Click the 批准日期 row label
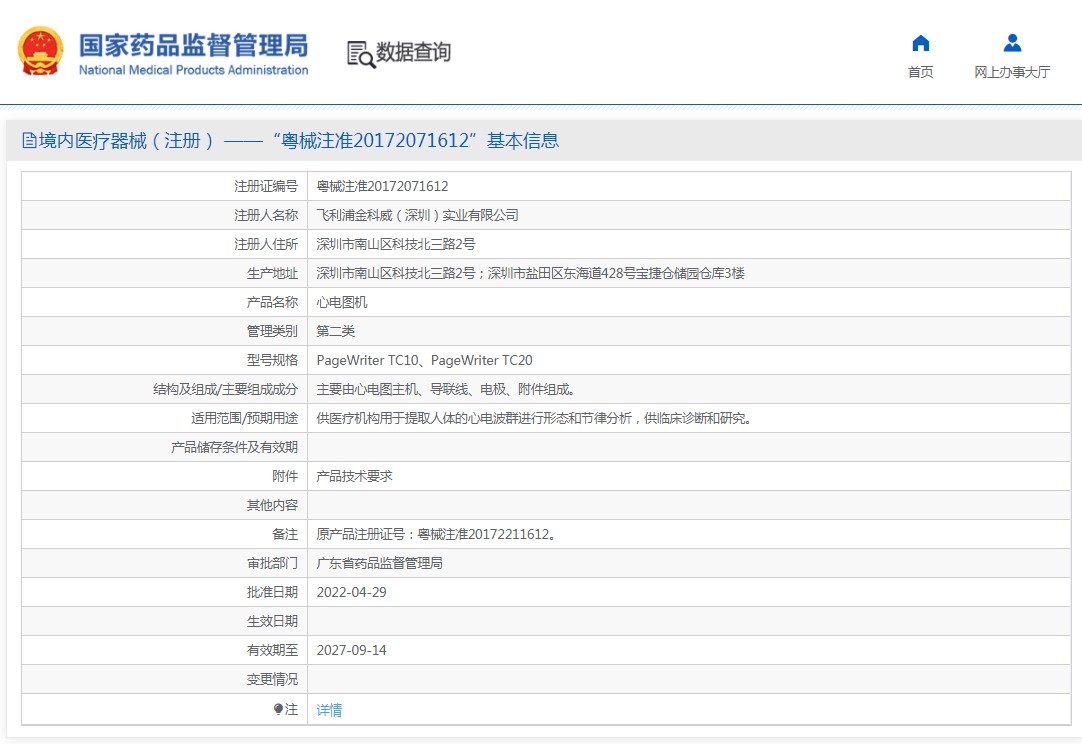 tap(273, 592)
